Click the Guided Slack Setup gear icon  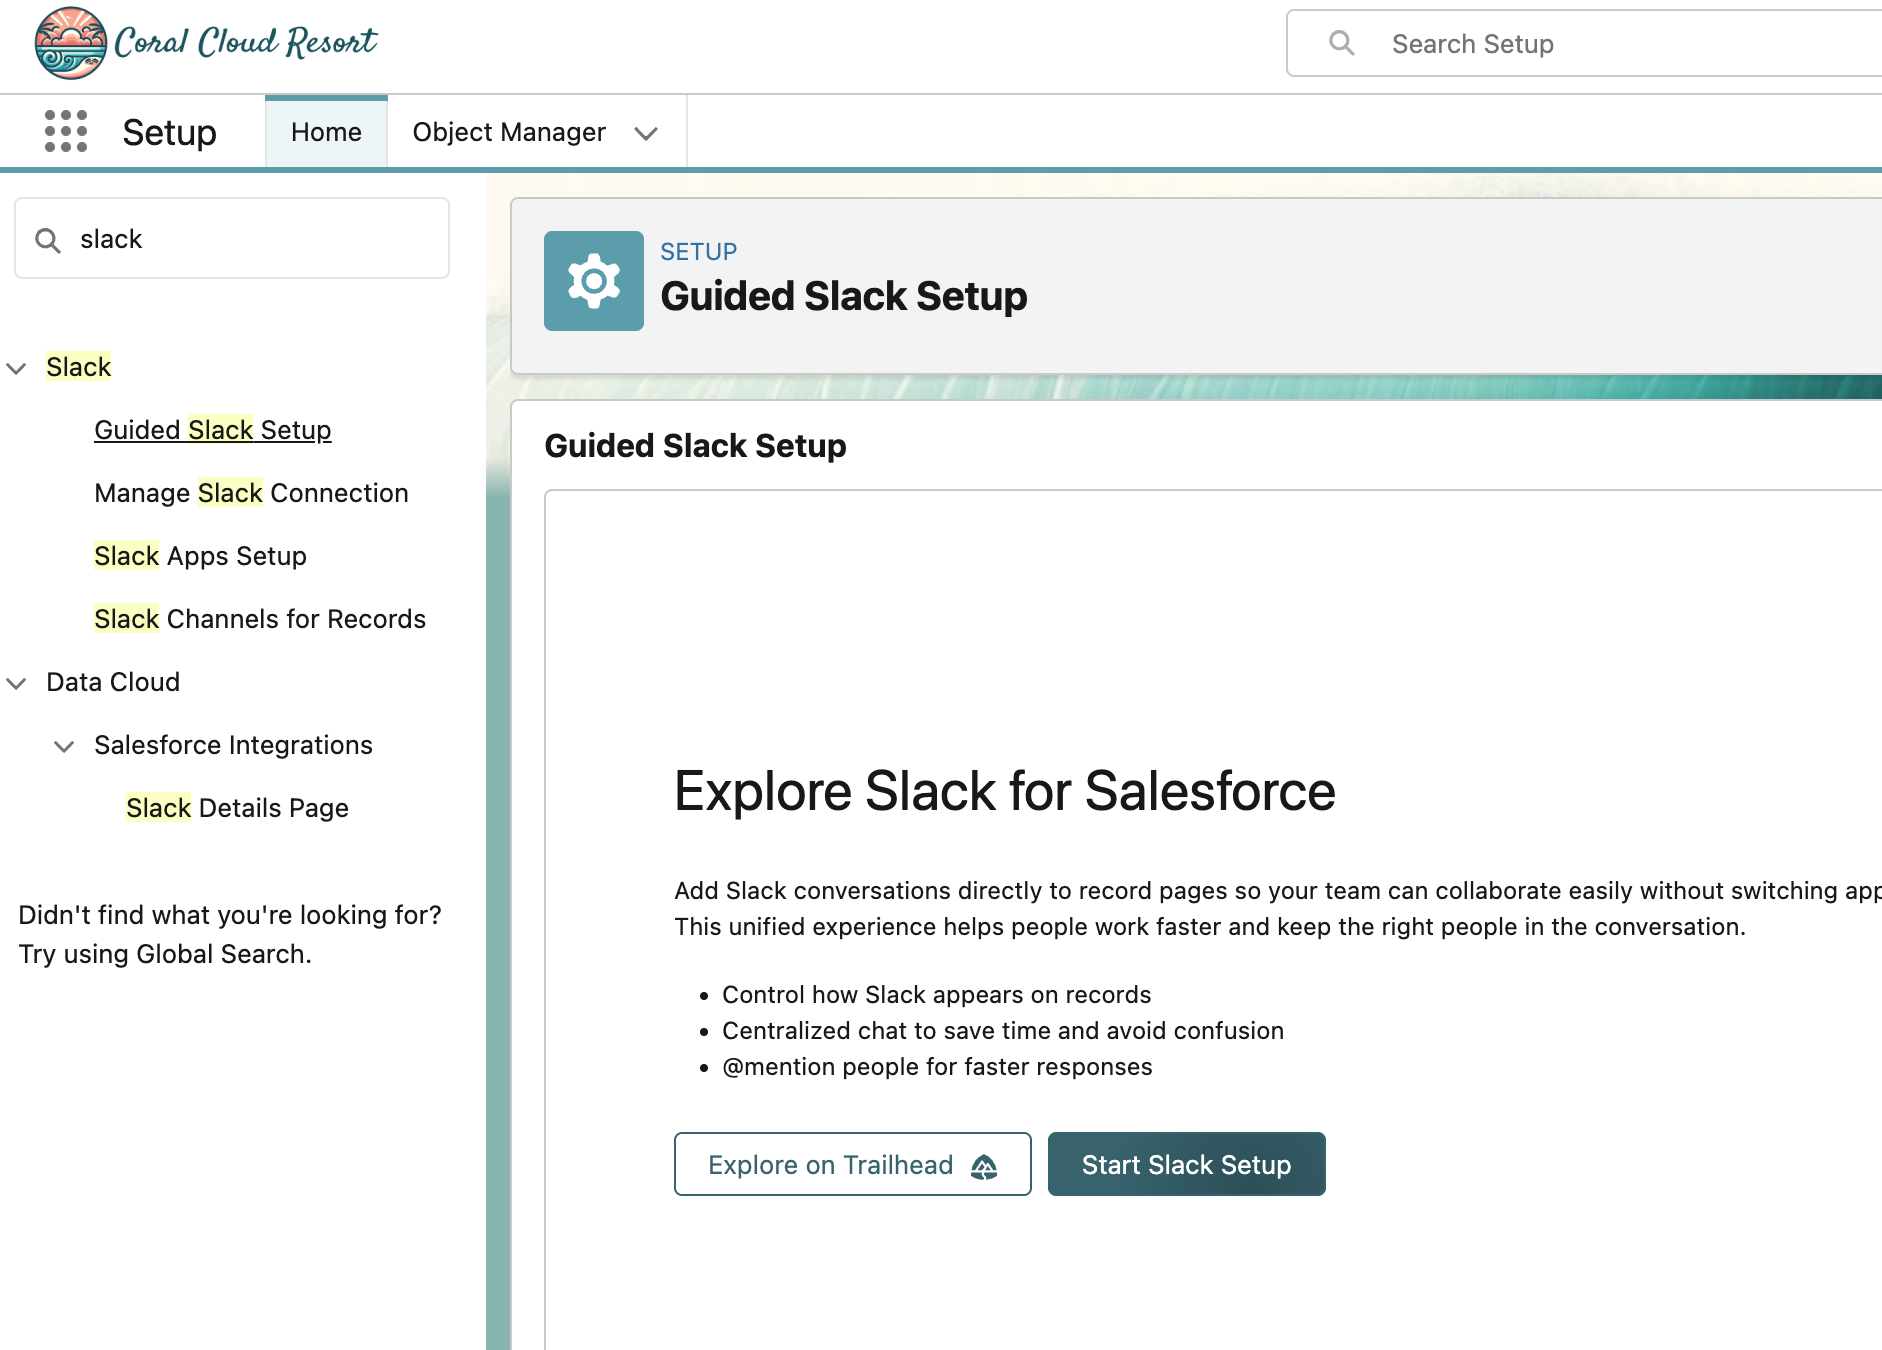pos(594,281)
